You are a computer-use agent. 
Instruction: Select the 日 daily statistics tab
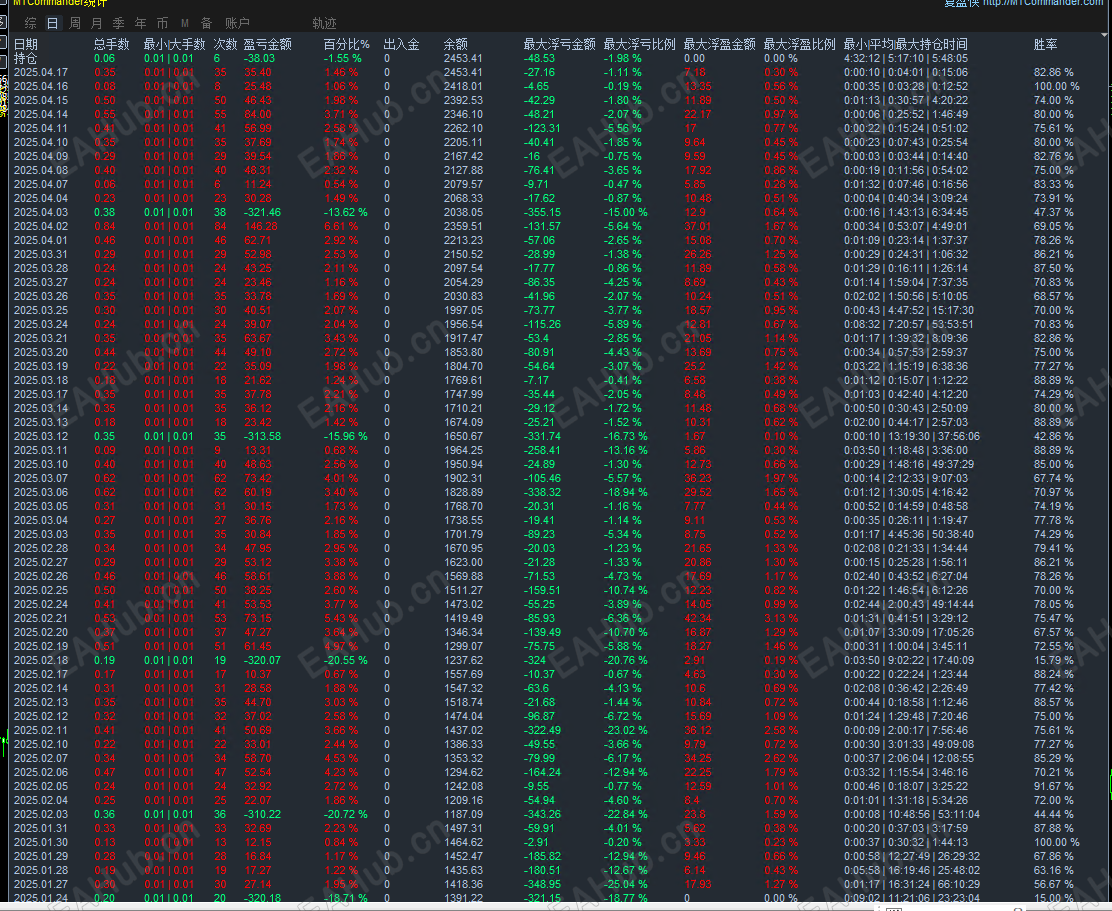click(52, 23)
